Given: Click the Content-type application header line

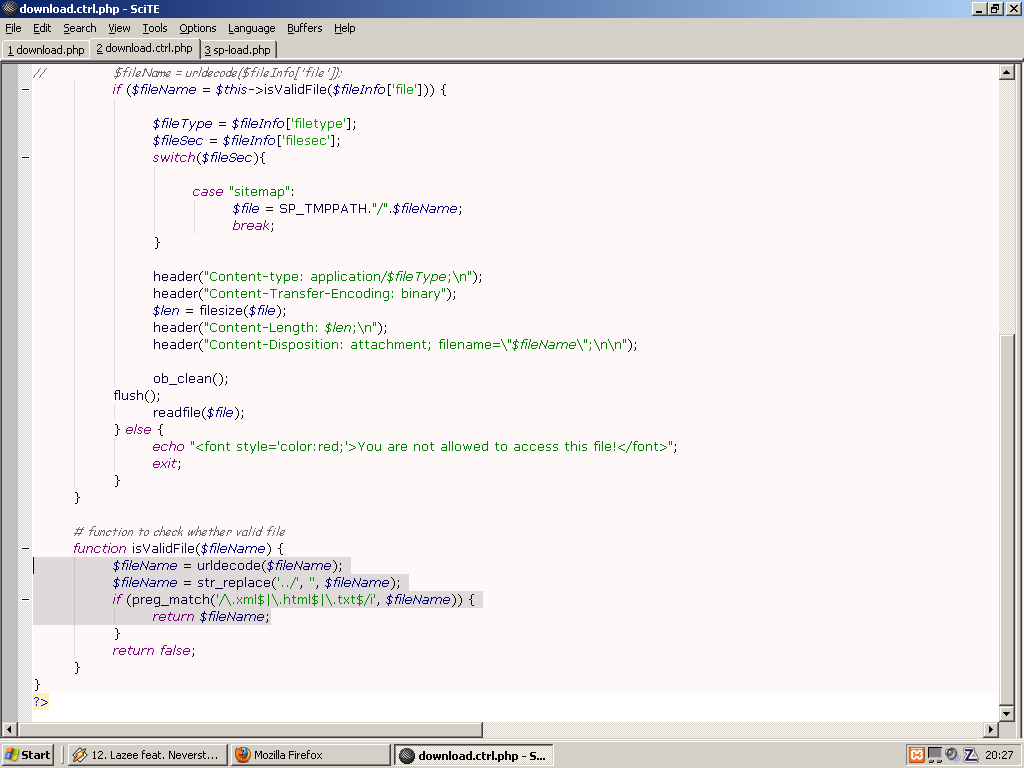Looking at the screenshot, I should click(317, 277).
